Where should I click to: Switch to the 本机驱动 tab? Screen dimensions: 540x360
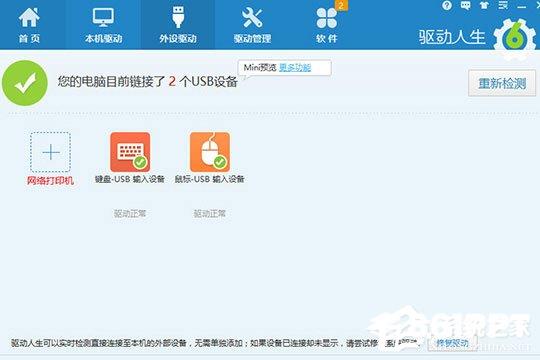coord(103,25)
